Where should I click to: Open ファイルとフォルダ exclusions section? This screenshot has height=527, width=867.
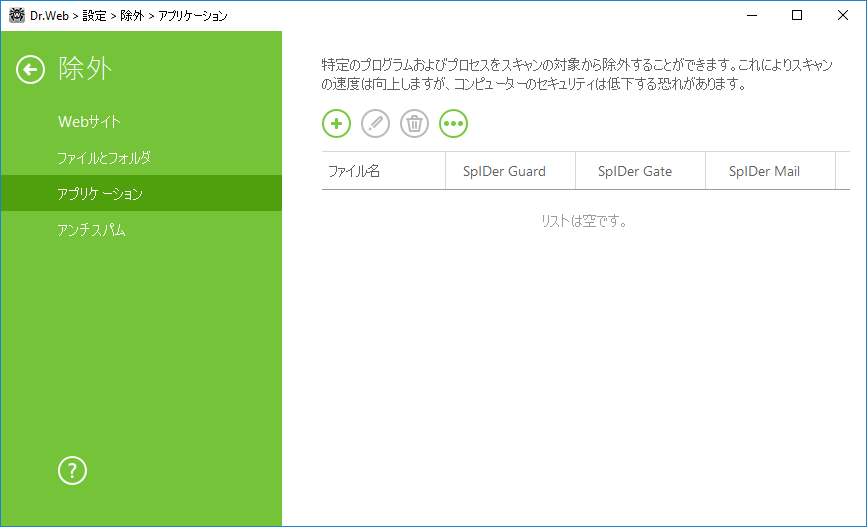[x=142, y=158]
